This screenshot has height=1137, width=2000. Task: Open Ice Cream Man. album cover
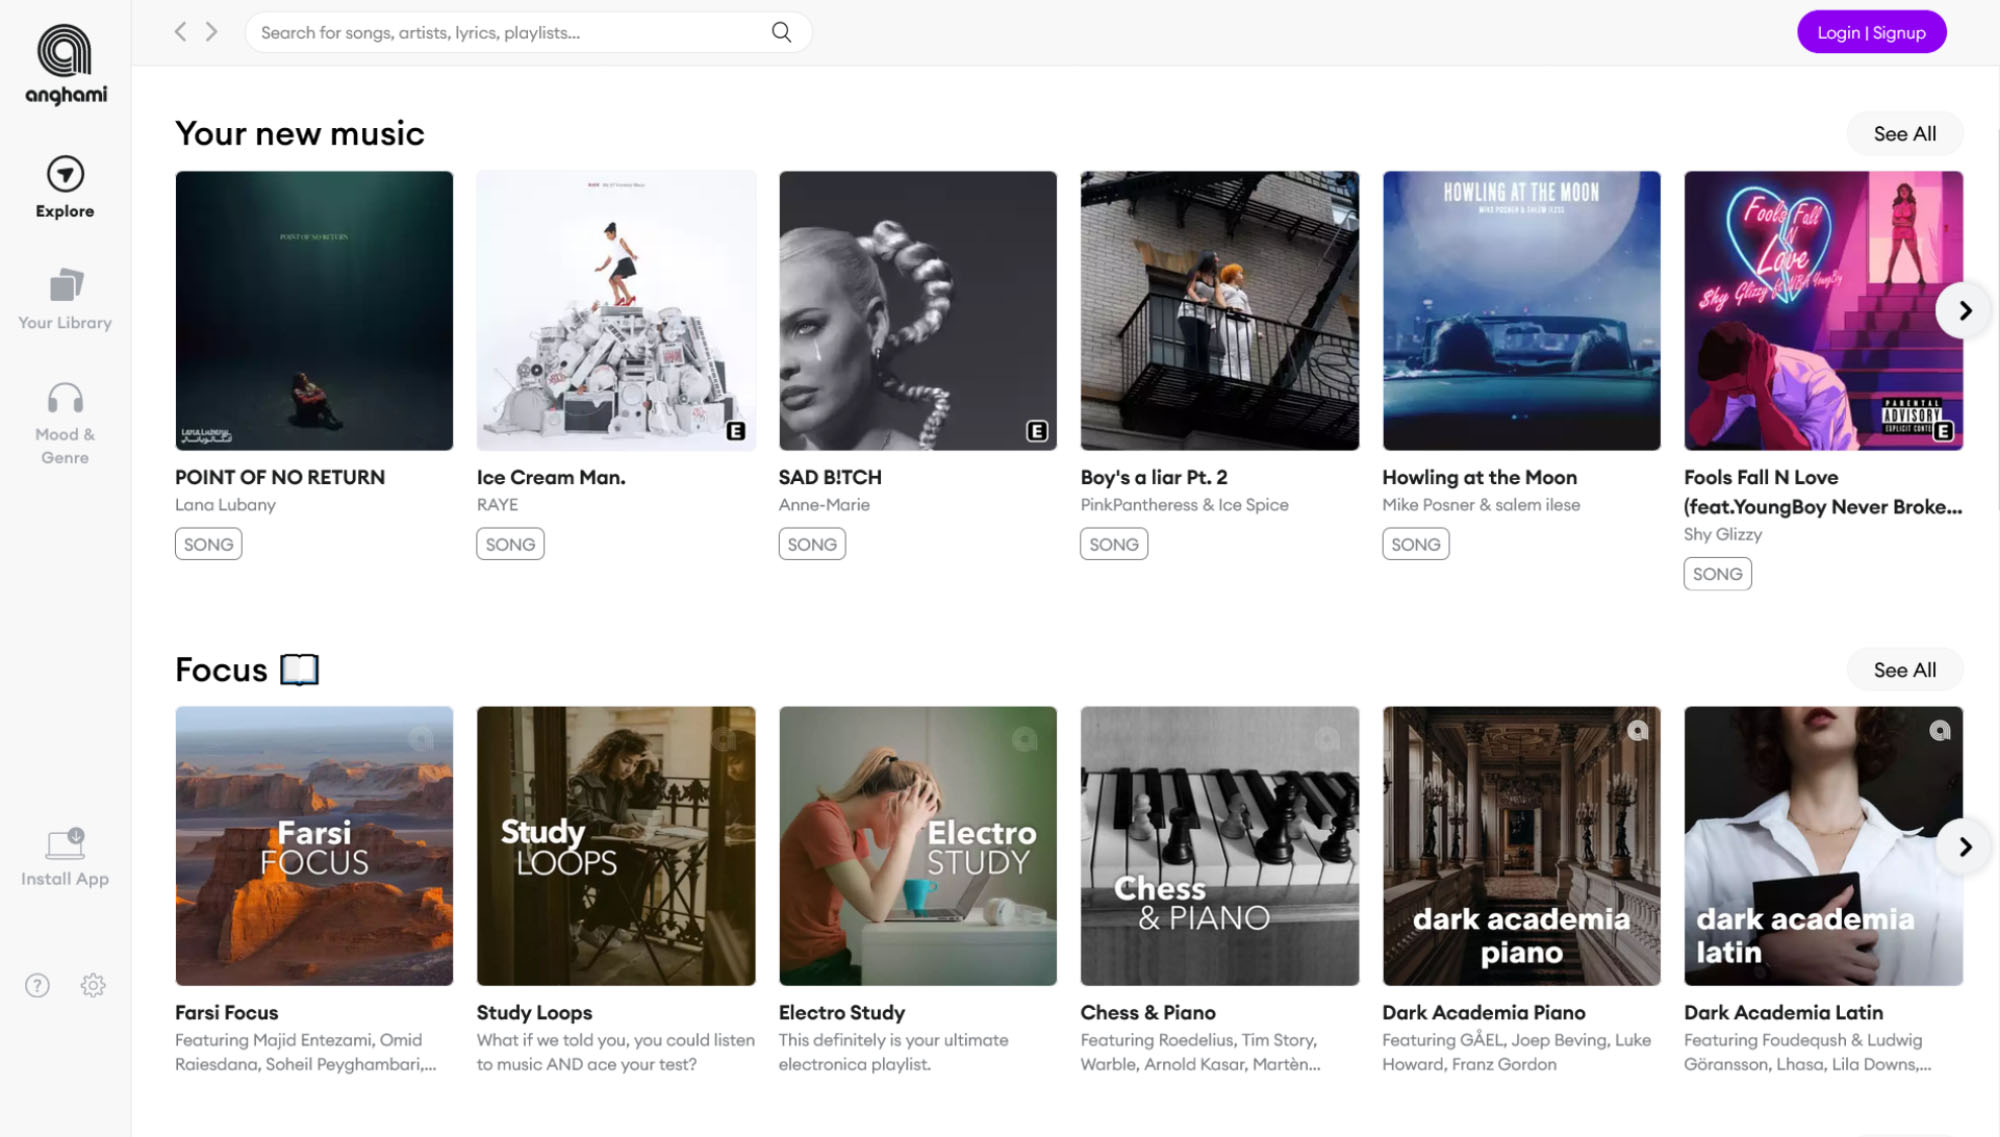click(x=616, y=310)
